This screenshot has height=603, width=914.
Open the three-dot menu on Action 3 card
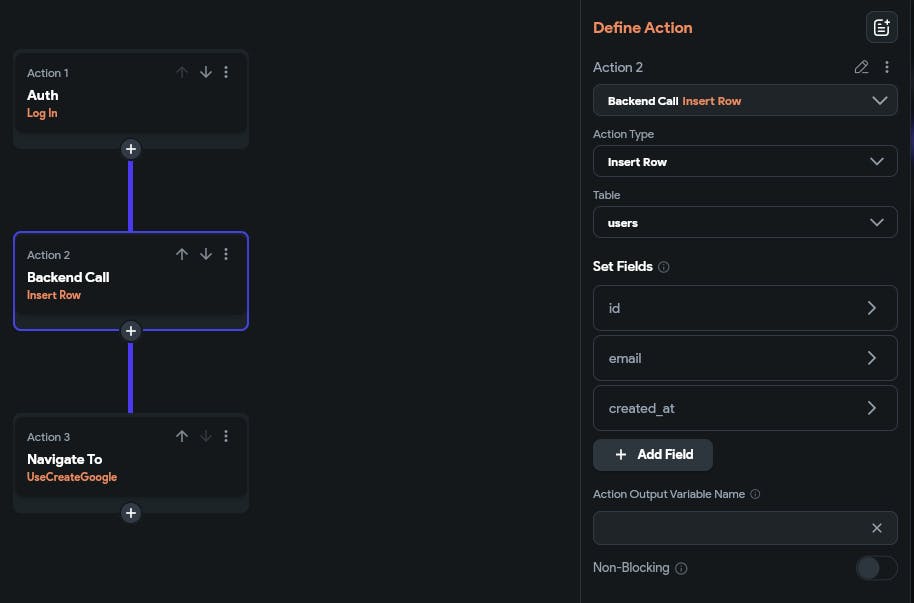click(x=226, y=436)
